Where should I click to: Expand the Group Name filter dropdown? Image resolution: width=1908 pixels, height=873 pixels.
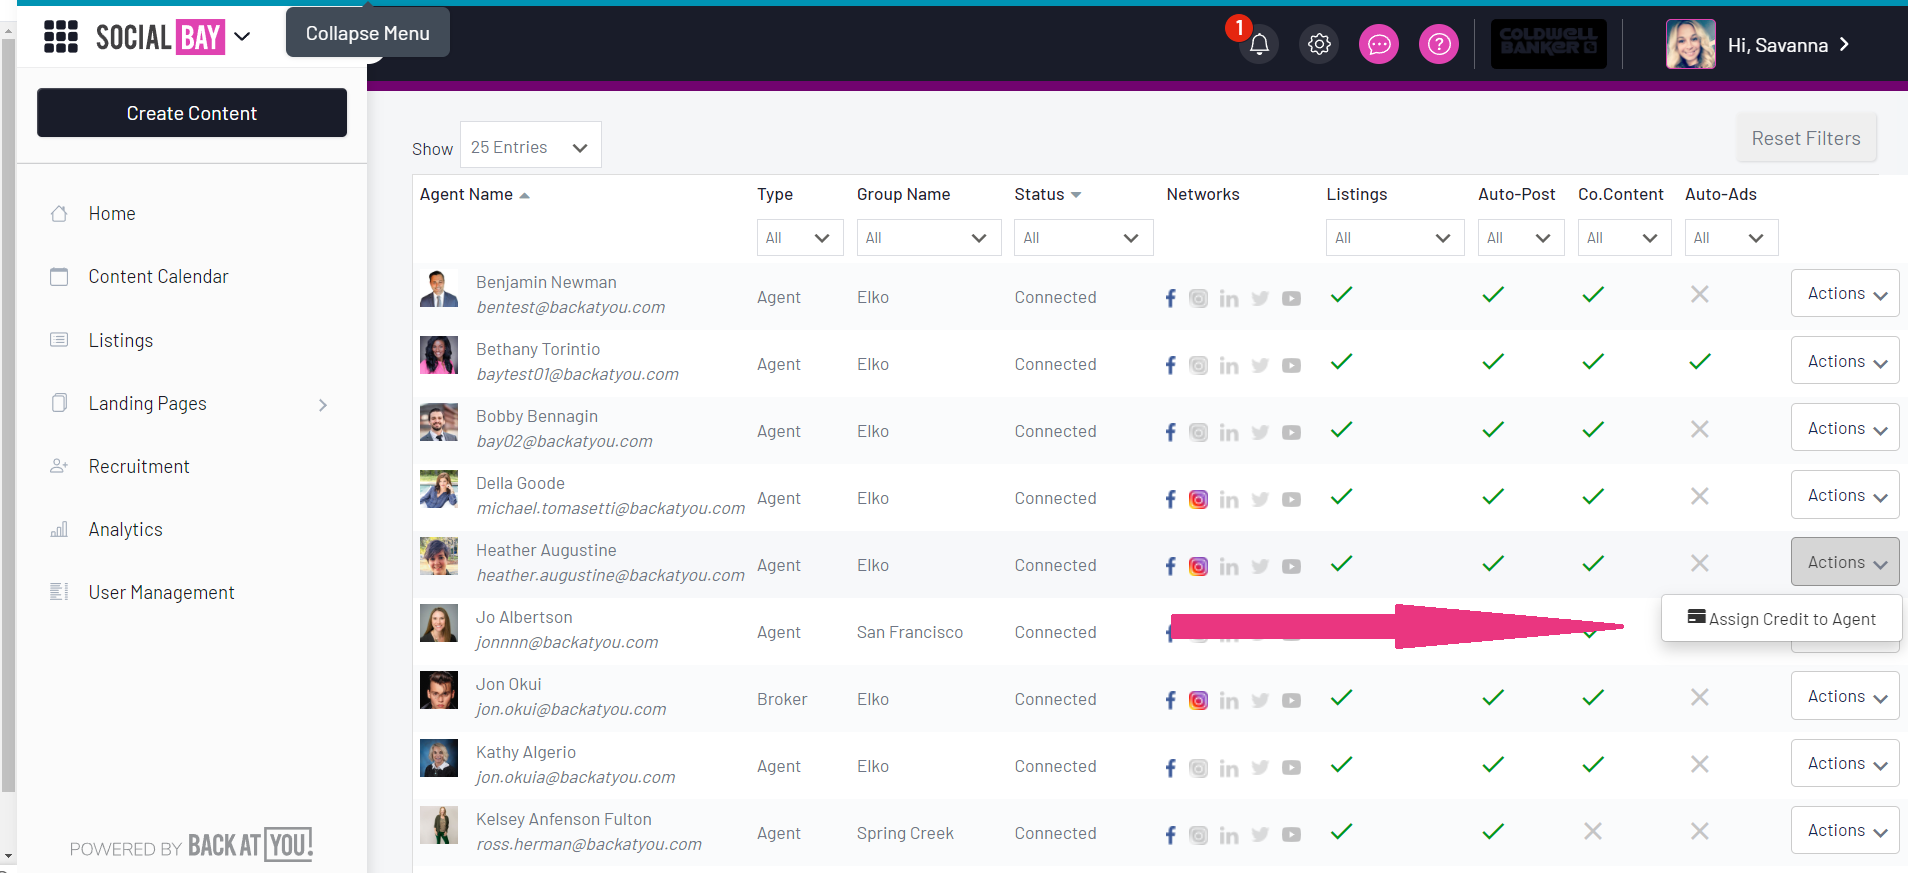click(x=928, y=238)
